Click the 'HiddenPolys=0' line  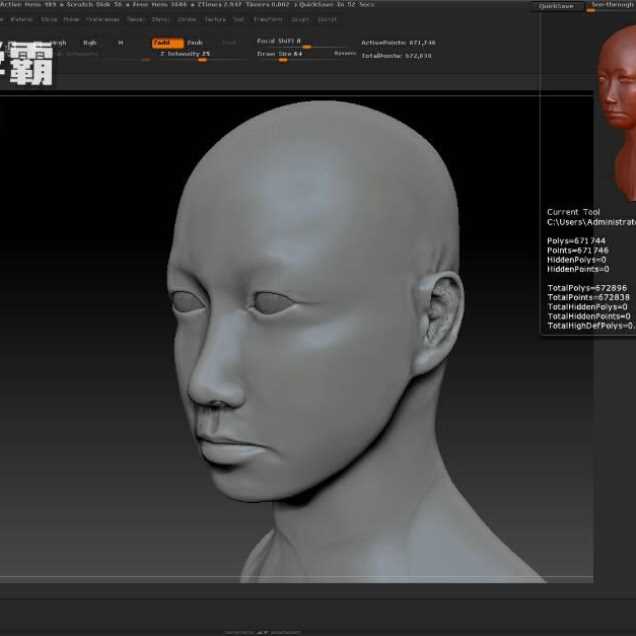click(576, 260)
